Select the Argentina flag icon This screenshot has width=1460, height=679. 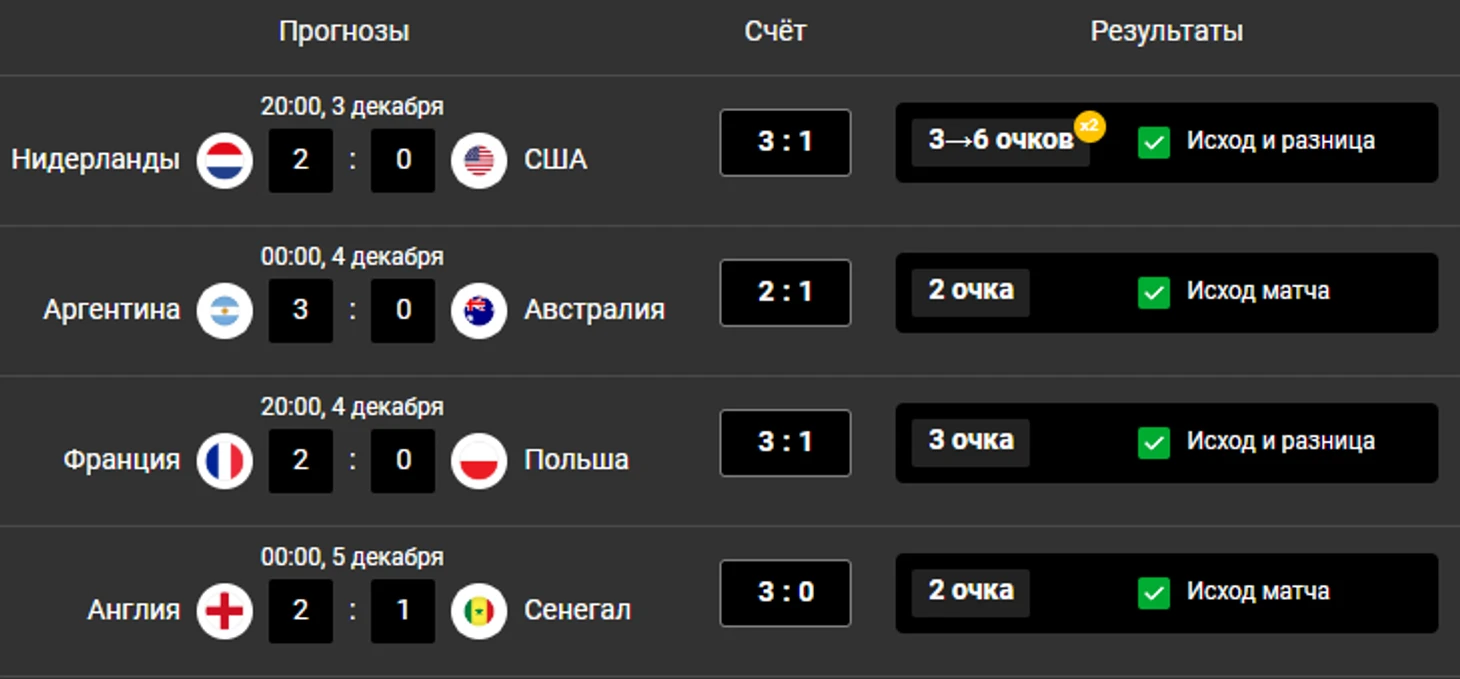click(x=225, y=310)
